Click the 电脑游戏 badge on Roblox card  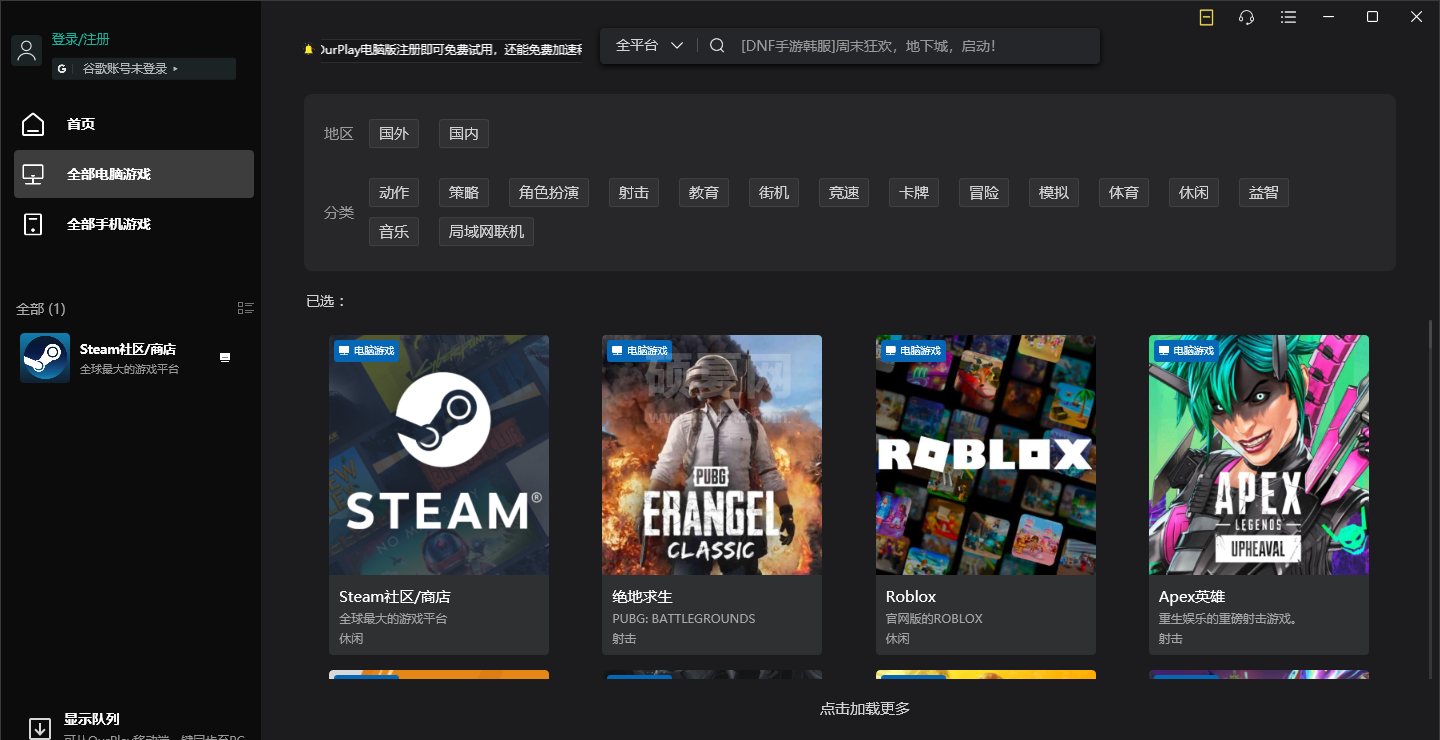(913, 351)
